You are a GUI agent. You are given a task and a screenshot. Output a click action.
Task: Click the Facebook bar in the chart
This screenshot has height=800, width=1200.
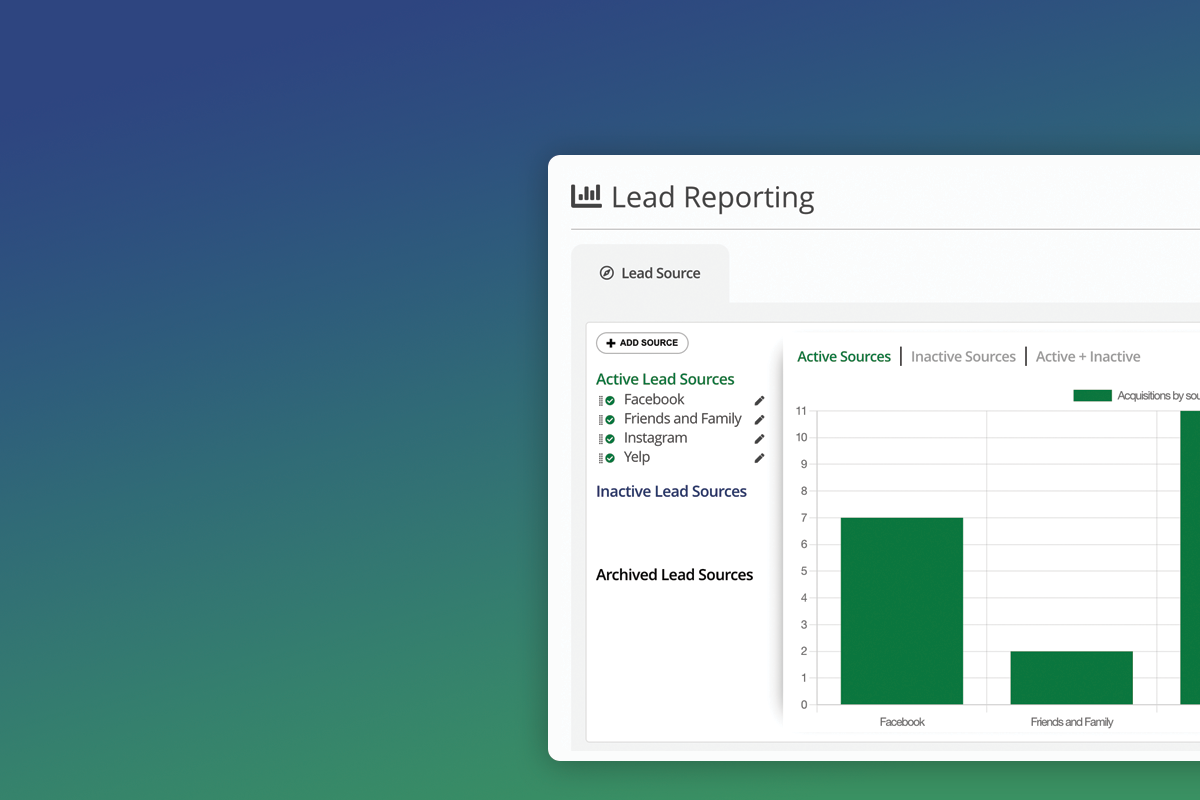901,610
